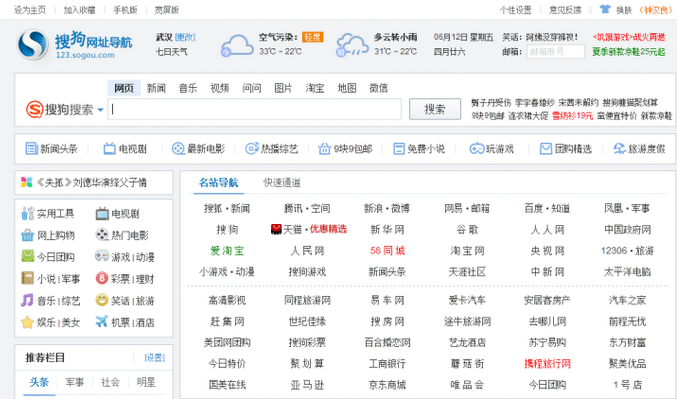Click the 今日团购 green icon
The width and height of the screenshot is (677, 399).
click(27, 256)
